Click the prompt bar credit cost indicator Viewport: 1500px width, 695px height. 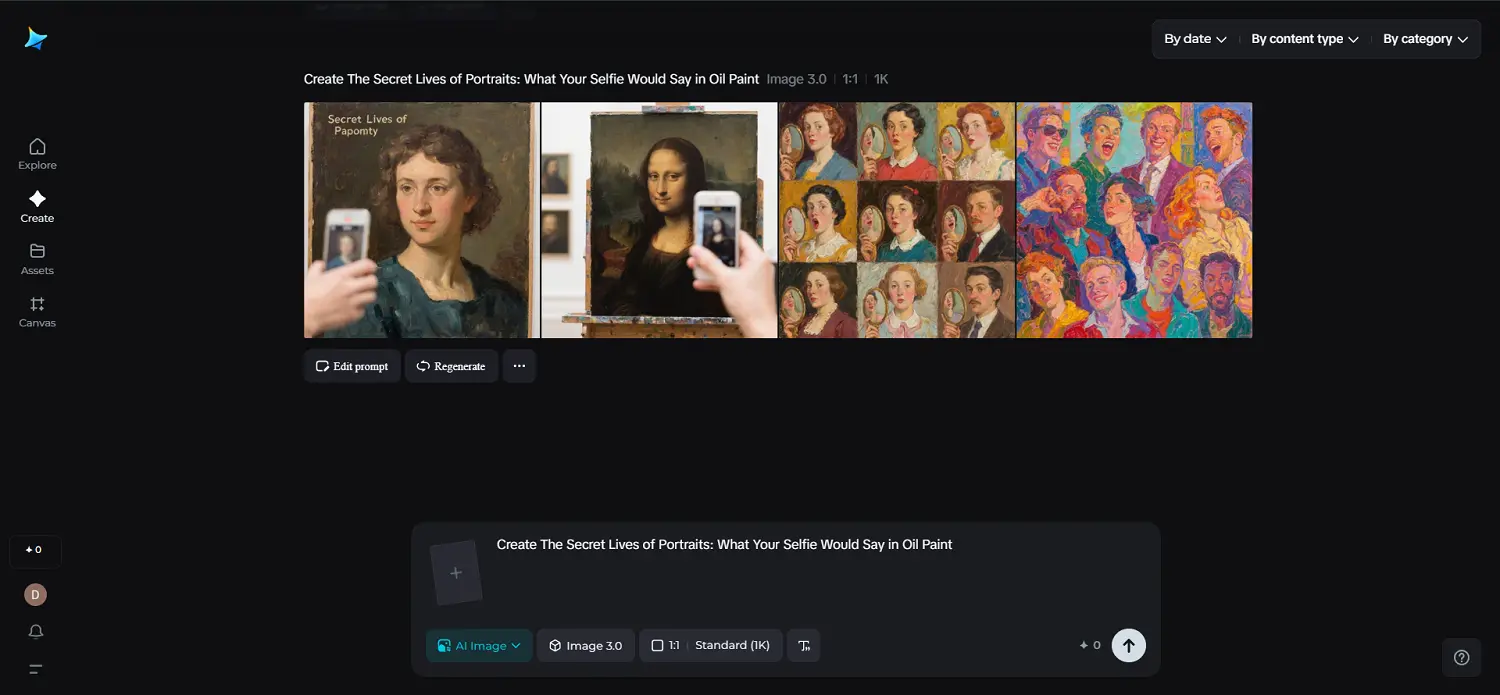pyautogui.click(x=1090, y=646)
